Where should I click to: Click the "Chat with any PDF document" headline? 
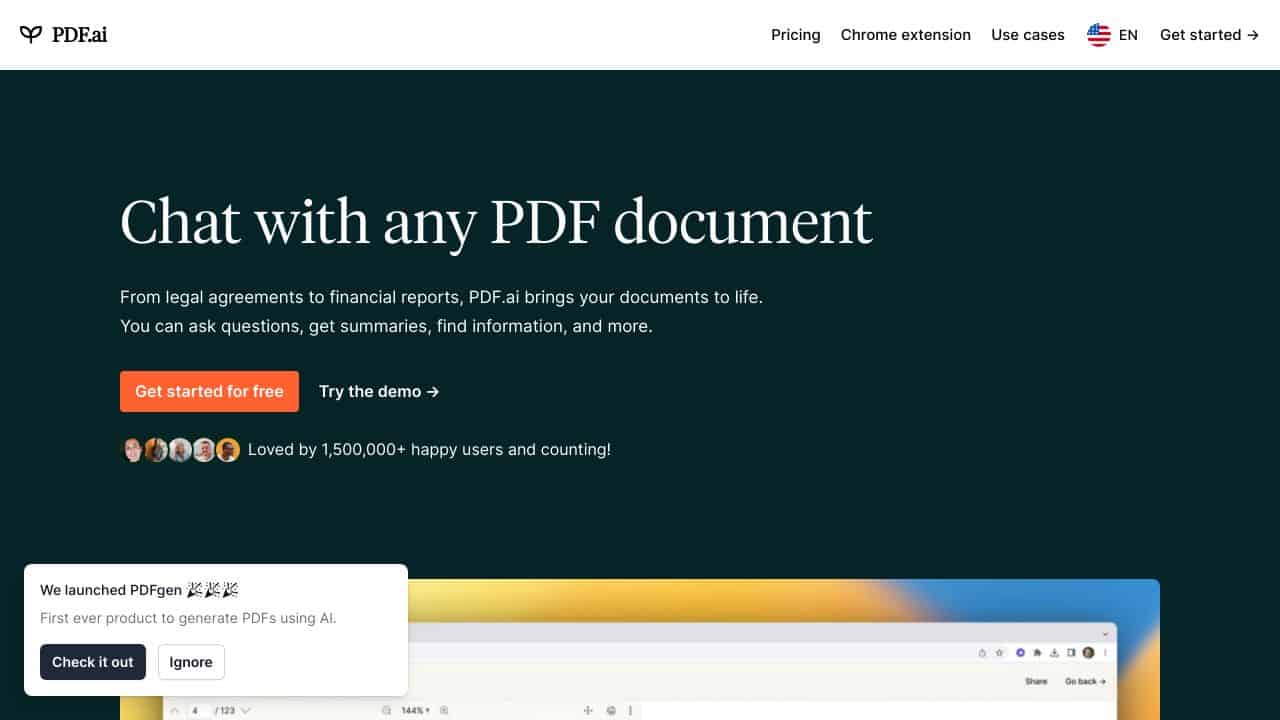(496, 222)
